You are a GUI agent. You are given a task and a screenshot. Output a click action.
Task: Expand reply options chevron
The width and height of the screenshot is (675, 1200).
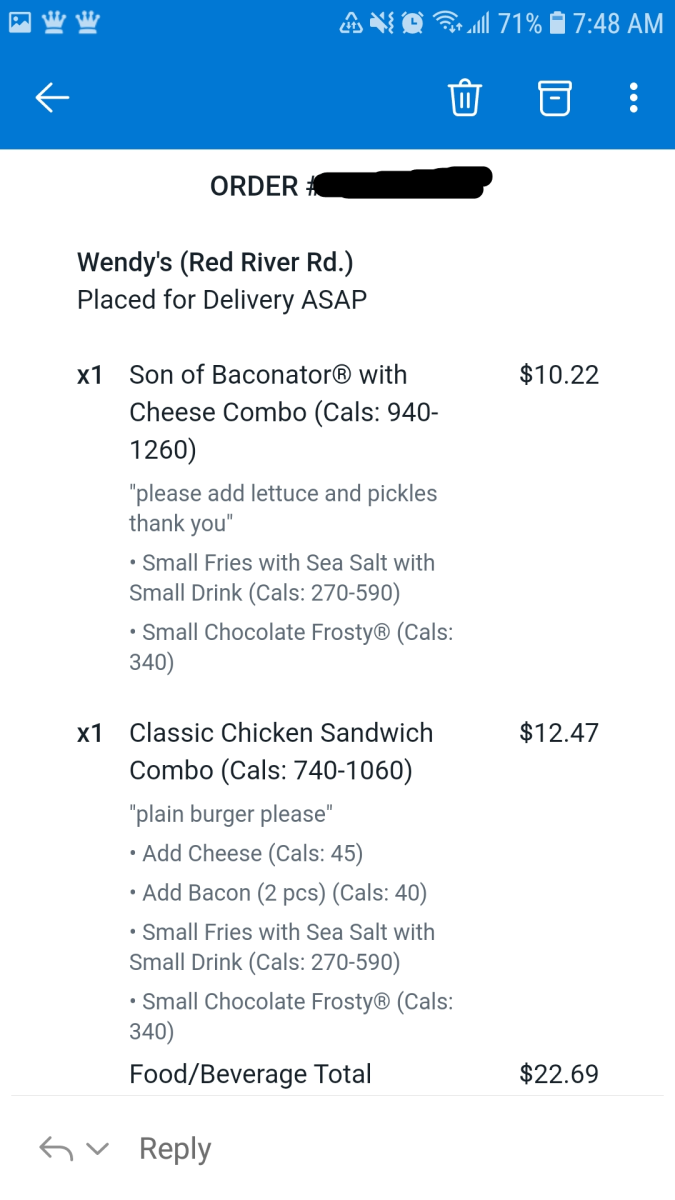pyautogui.click(x=97, y=1149)
